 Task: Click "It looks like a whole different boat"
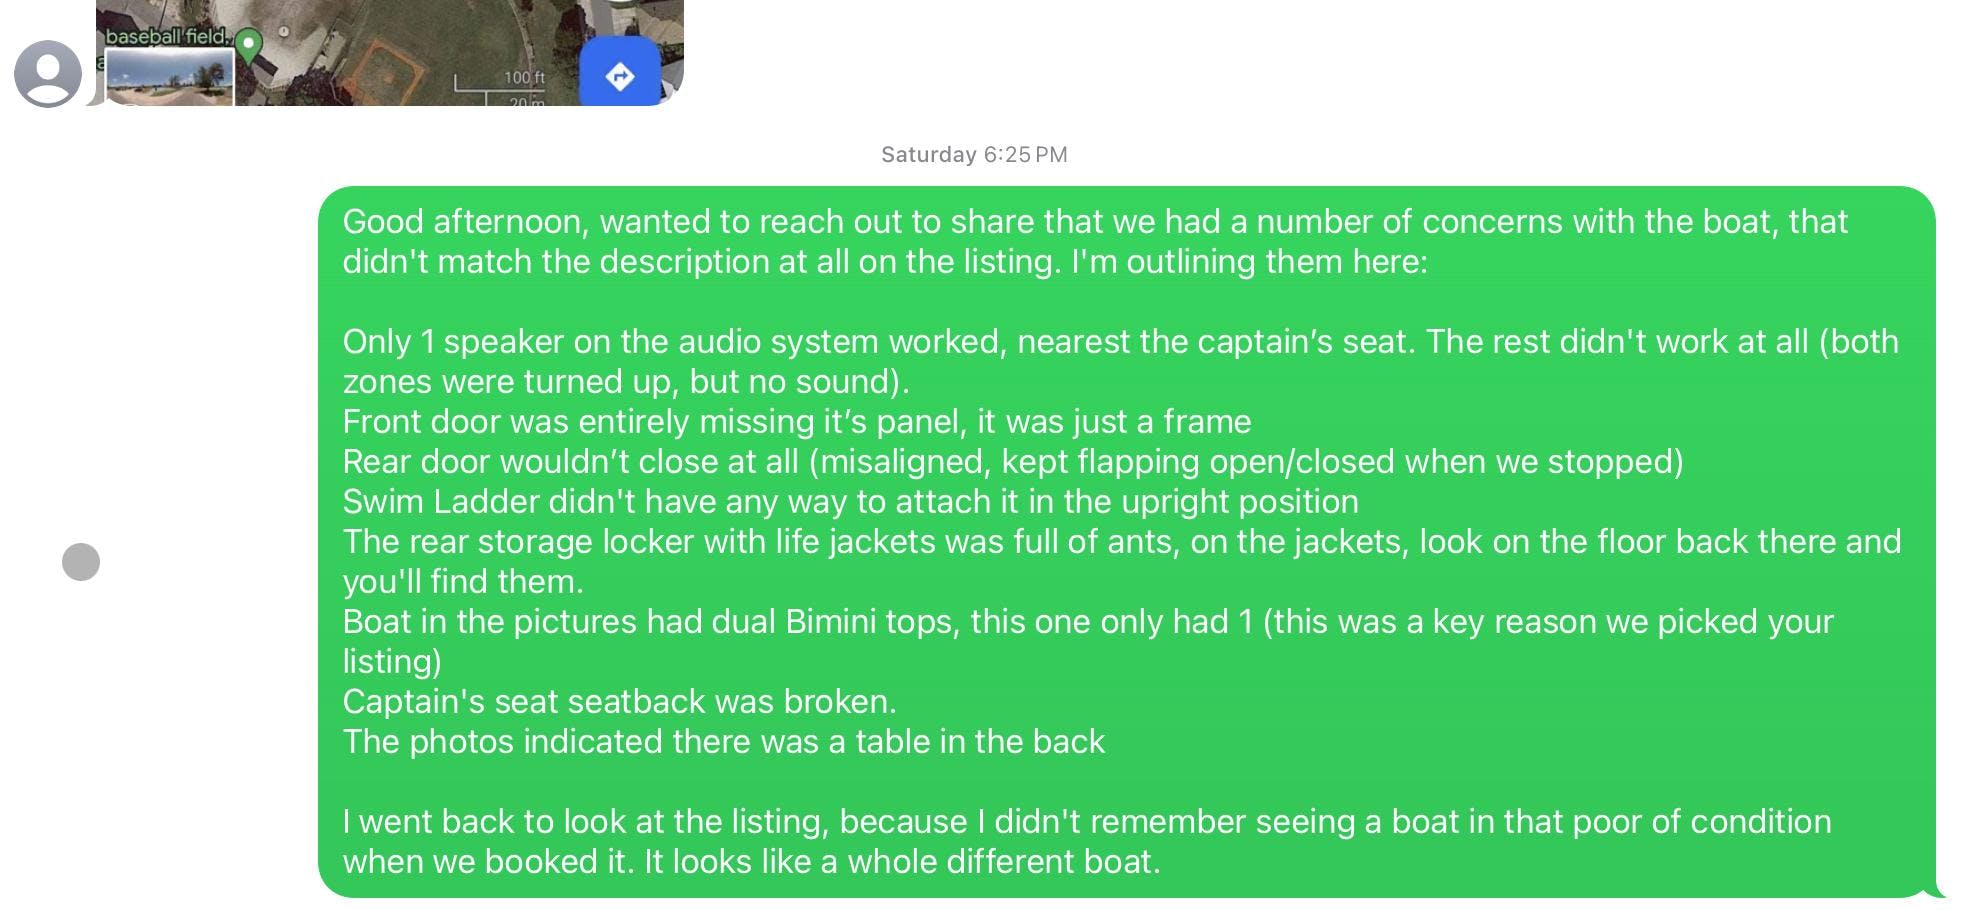(902, 861)
